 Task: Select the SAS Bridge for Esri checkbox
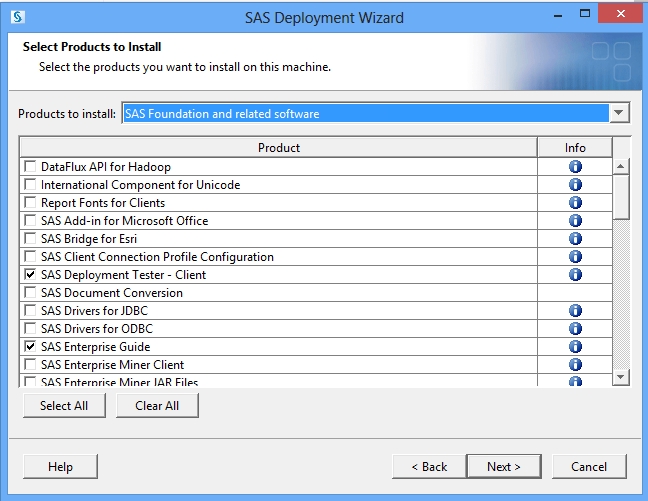pyautogui.click(x=30, y=238)
